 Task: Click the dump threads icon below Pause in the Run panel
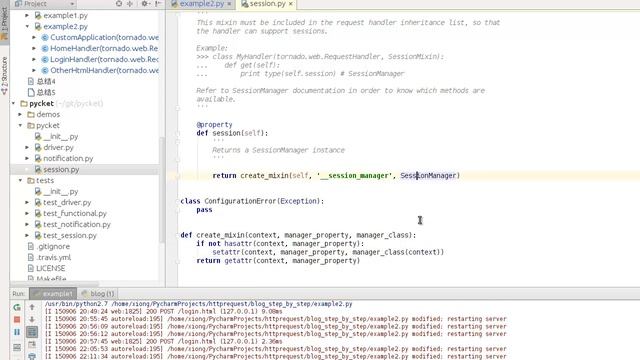click(17, 347)
